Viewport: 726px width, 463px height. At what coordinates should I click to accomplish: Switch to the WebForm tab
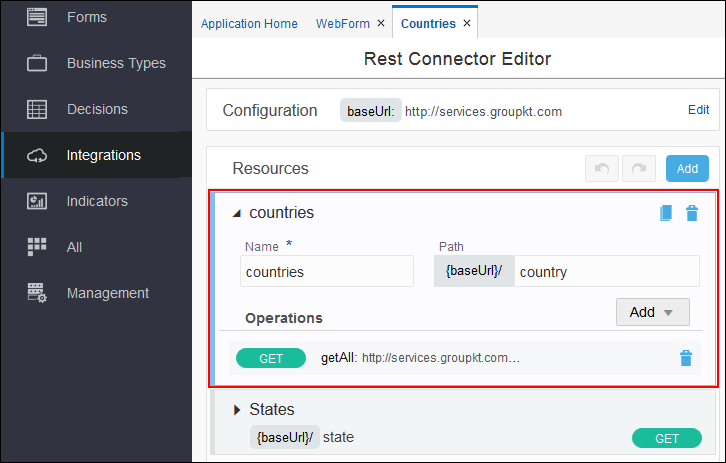pyautogui.click(x=343, y=24)
